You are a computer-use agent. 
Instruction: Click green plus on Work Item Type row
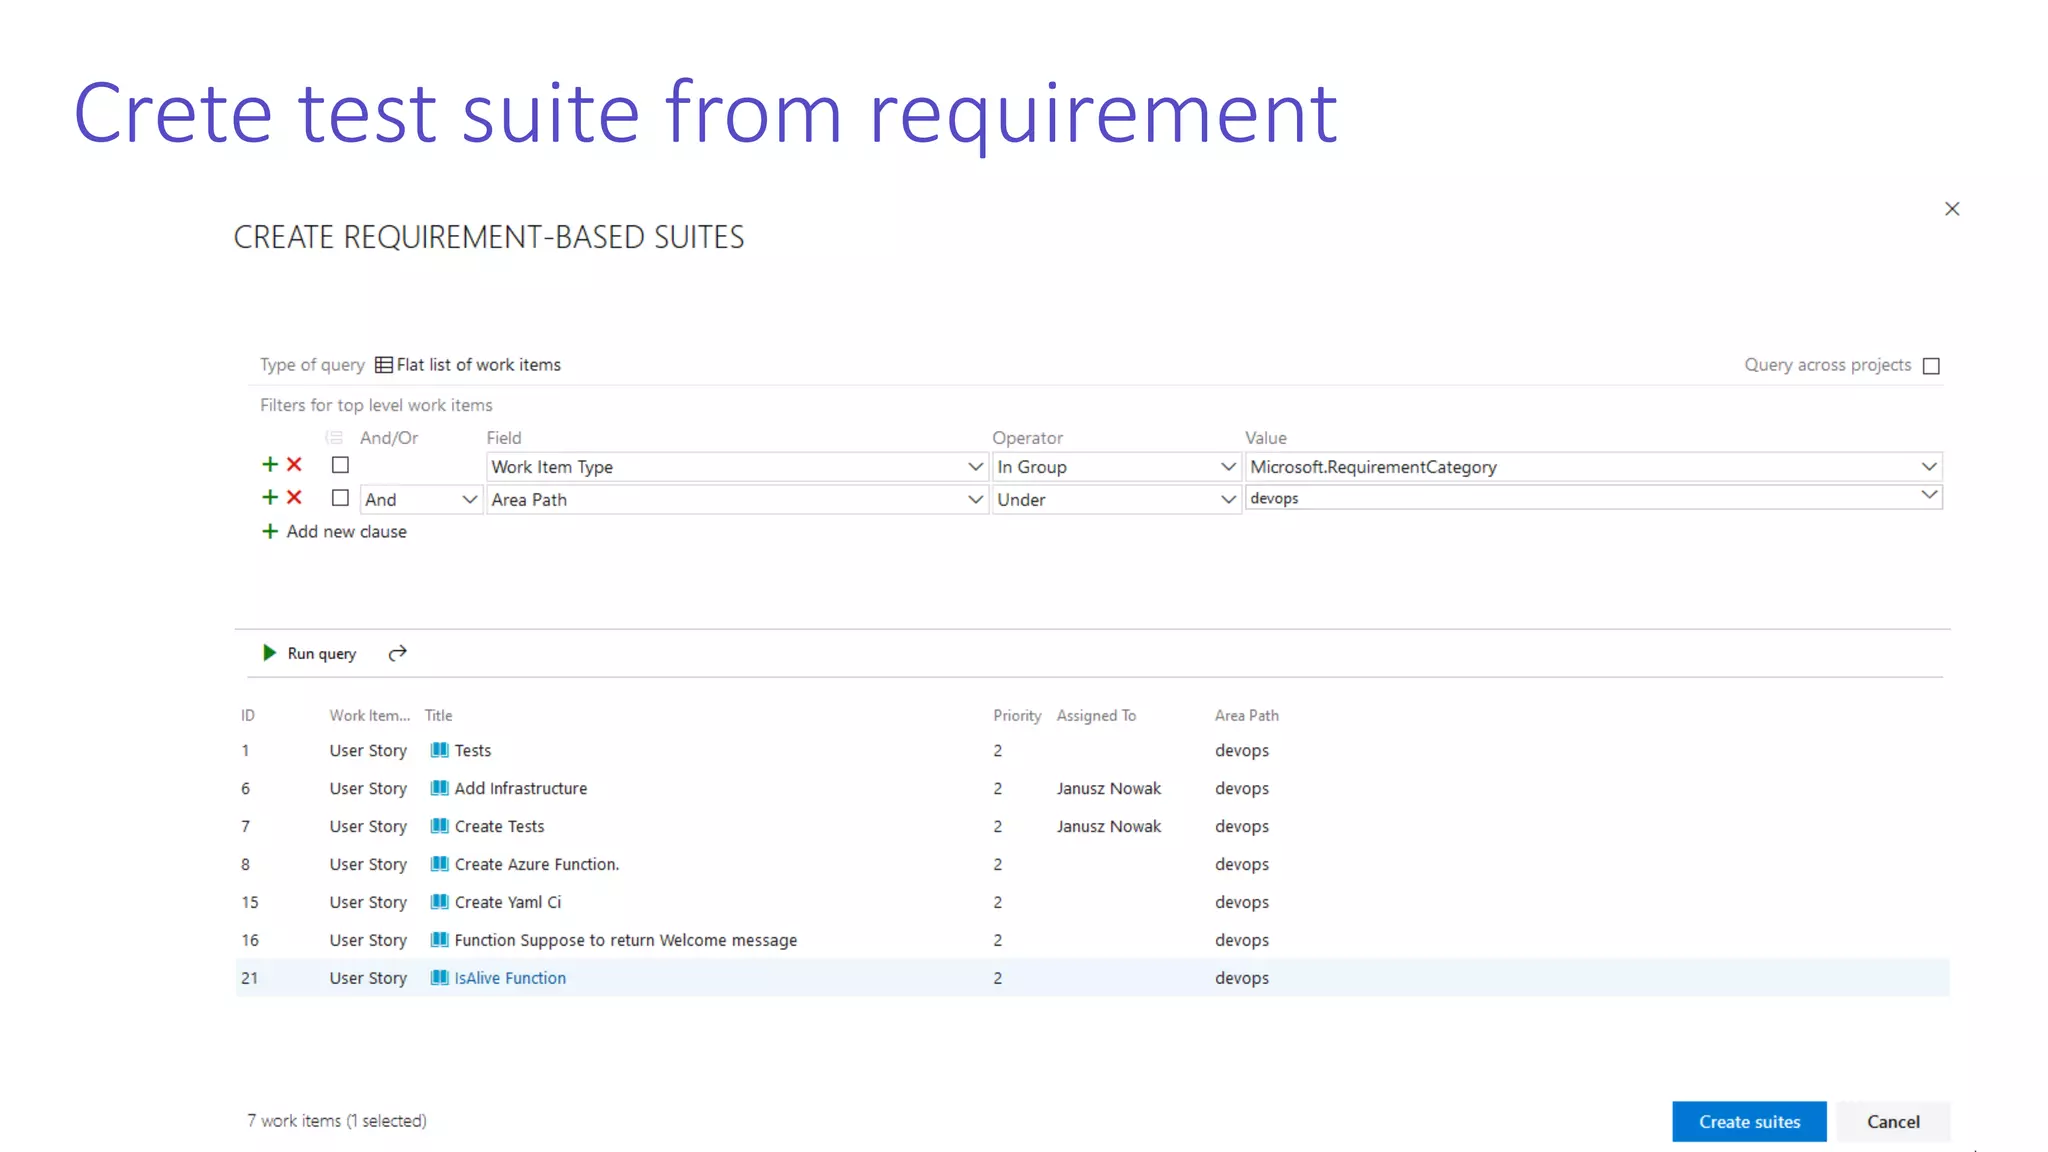(269, 465)
